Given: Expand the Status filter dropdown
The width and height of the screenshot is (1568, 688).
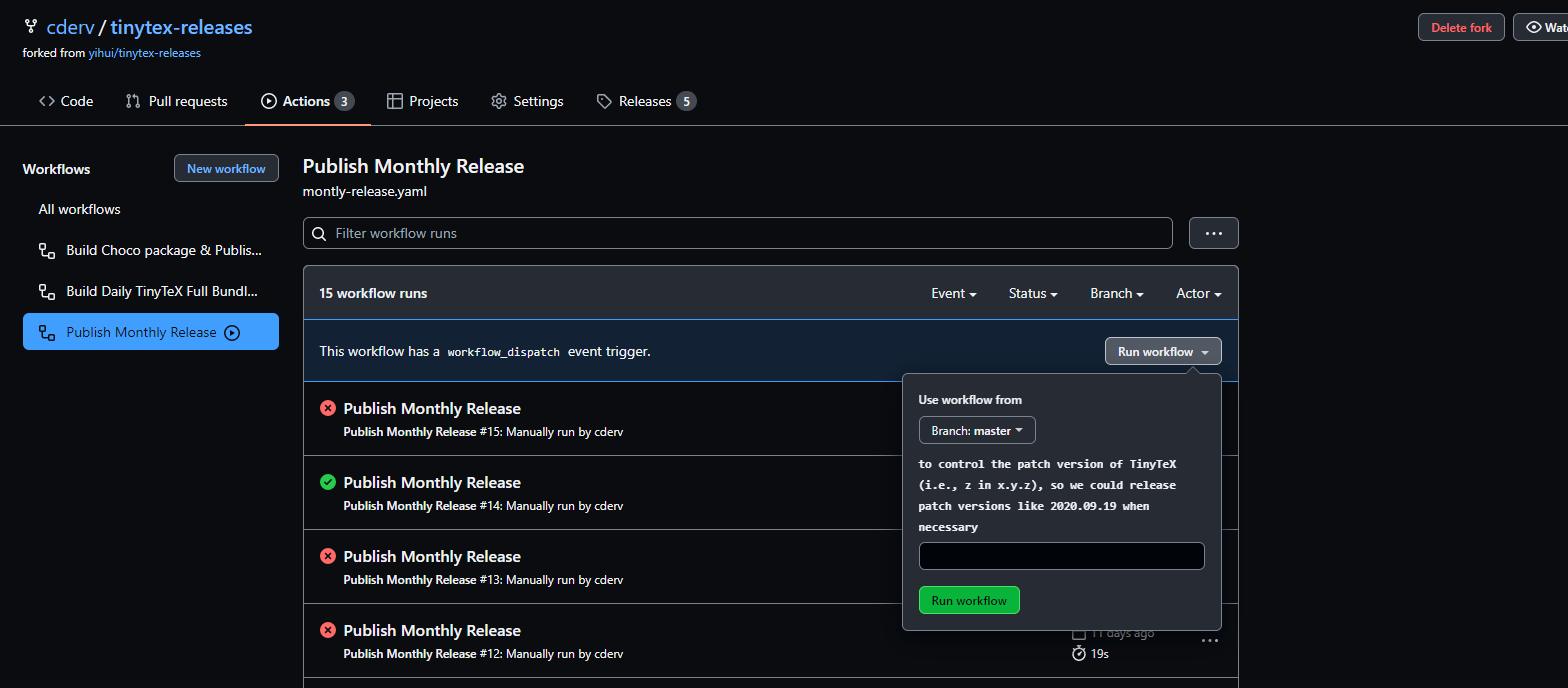Looking at the screenshot, I should [x=1034, y=293].
